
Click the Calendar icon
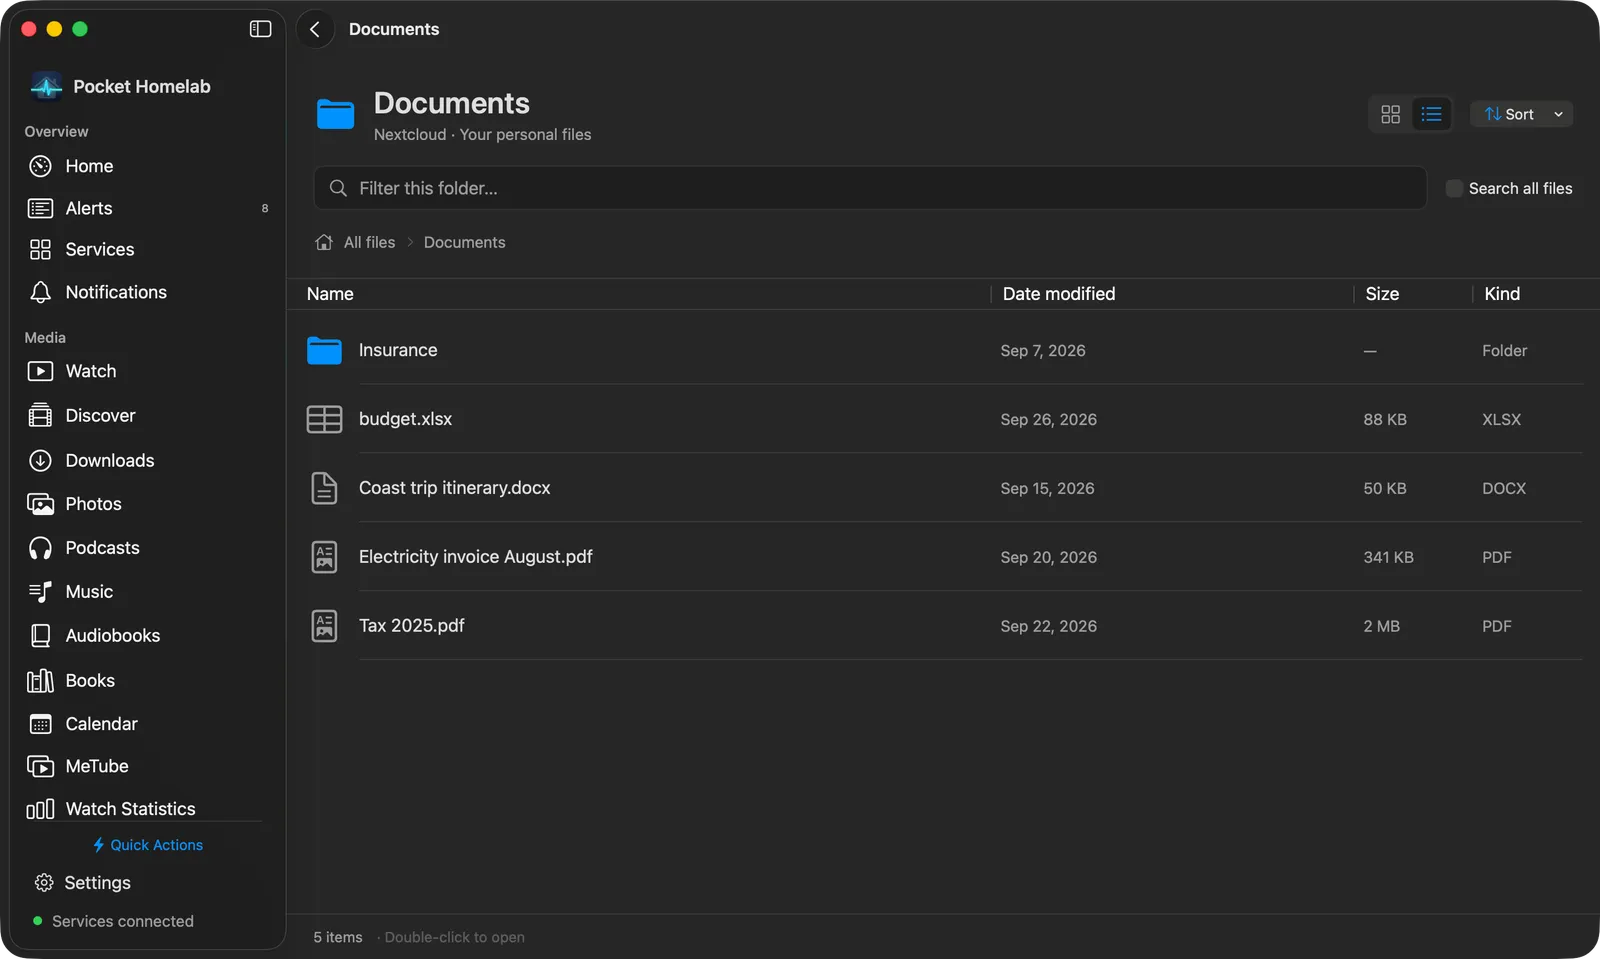click(40, 724)
